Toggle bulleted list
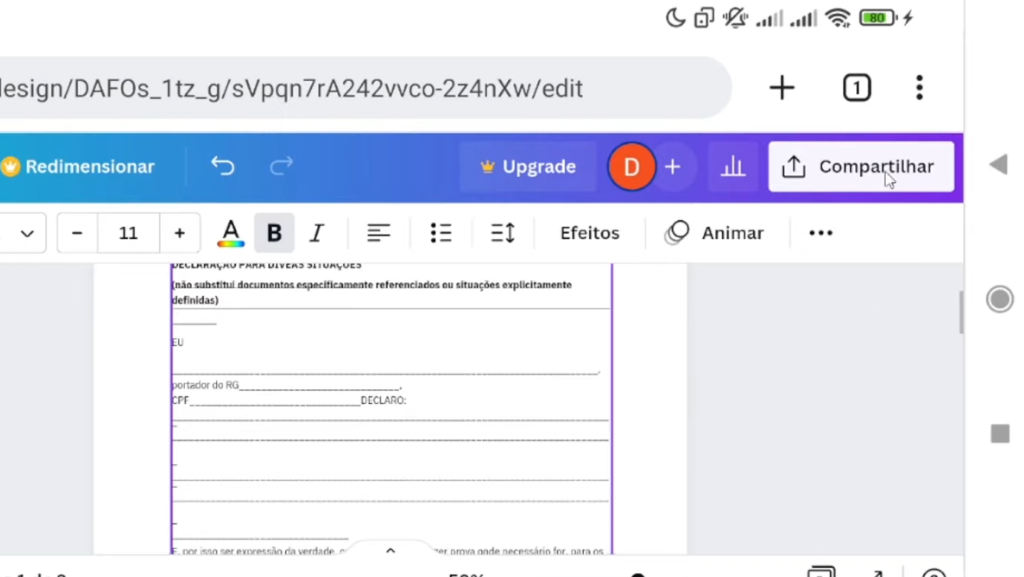The image size is (1024, 577). (x=441, y=233)
